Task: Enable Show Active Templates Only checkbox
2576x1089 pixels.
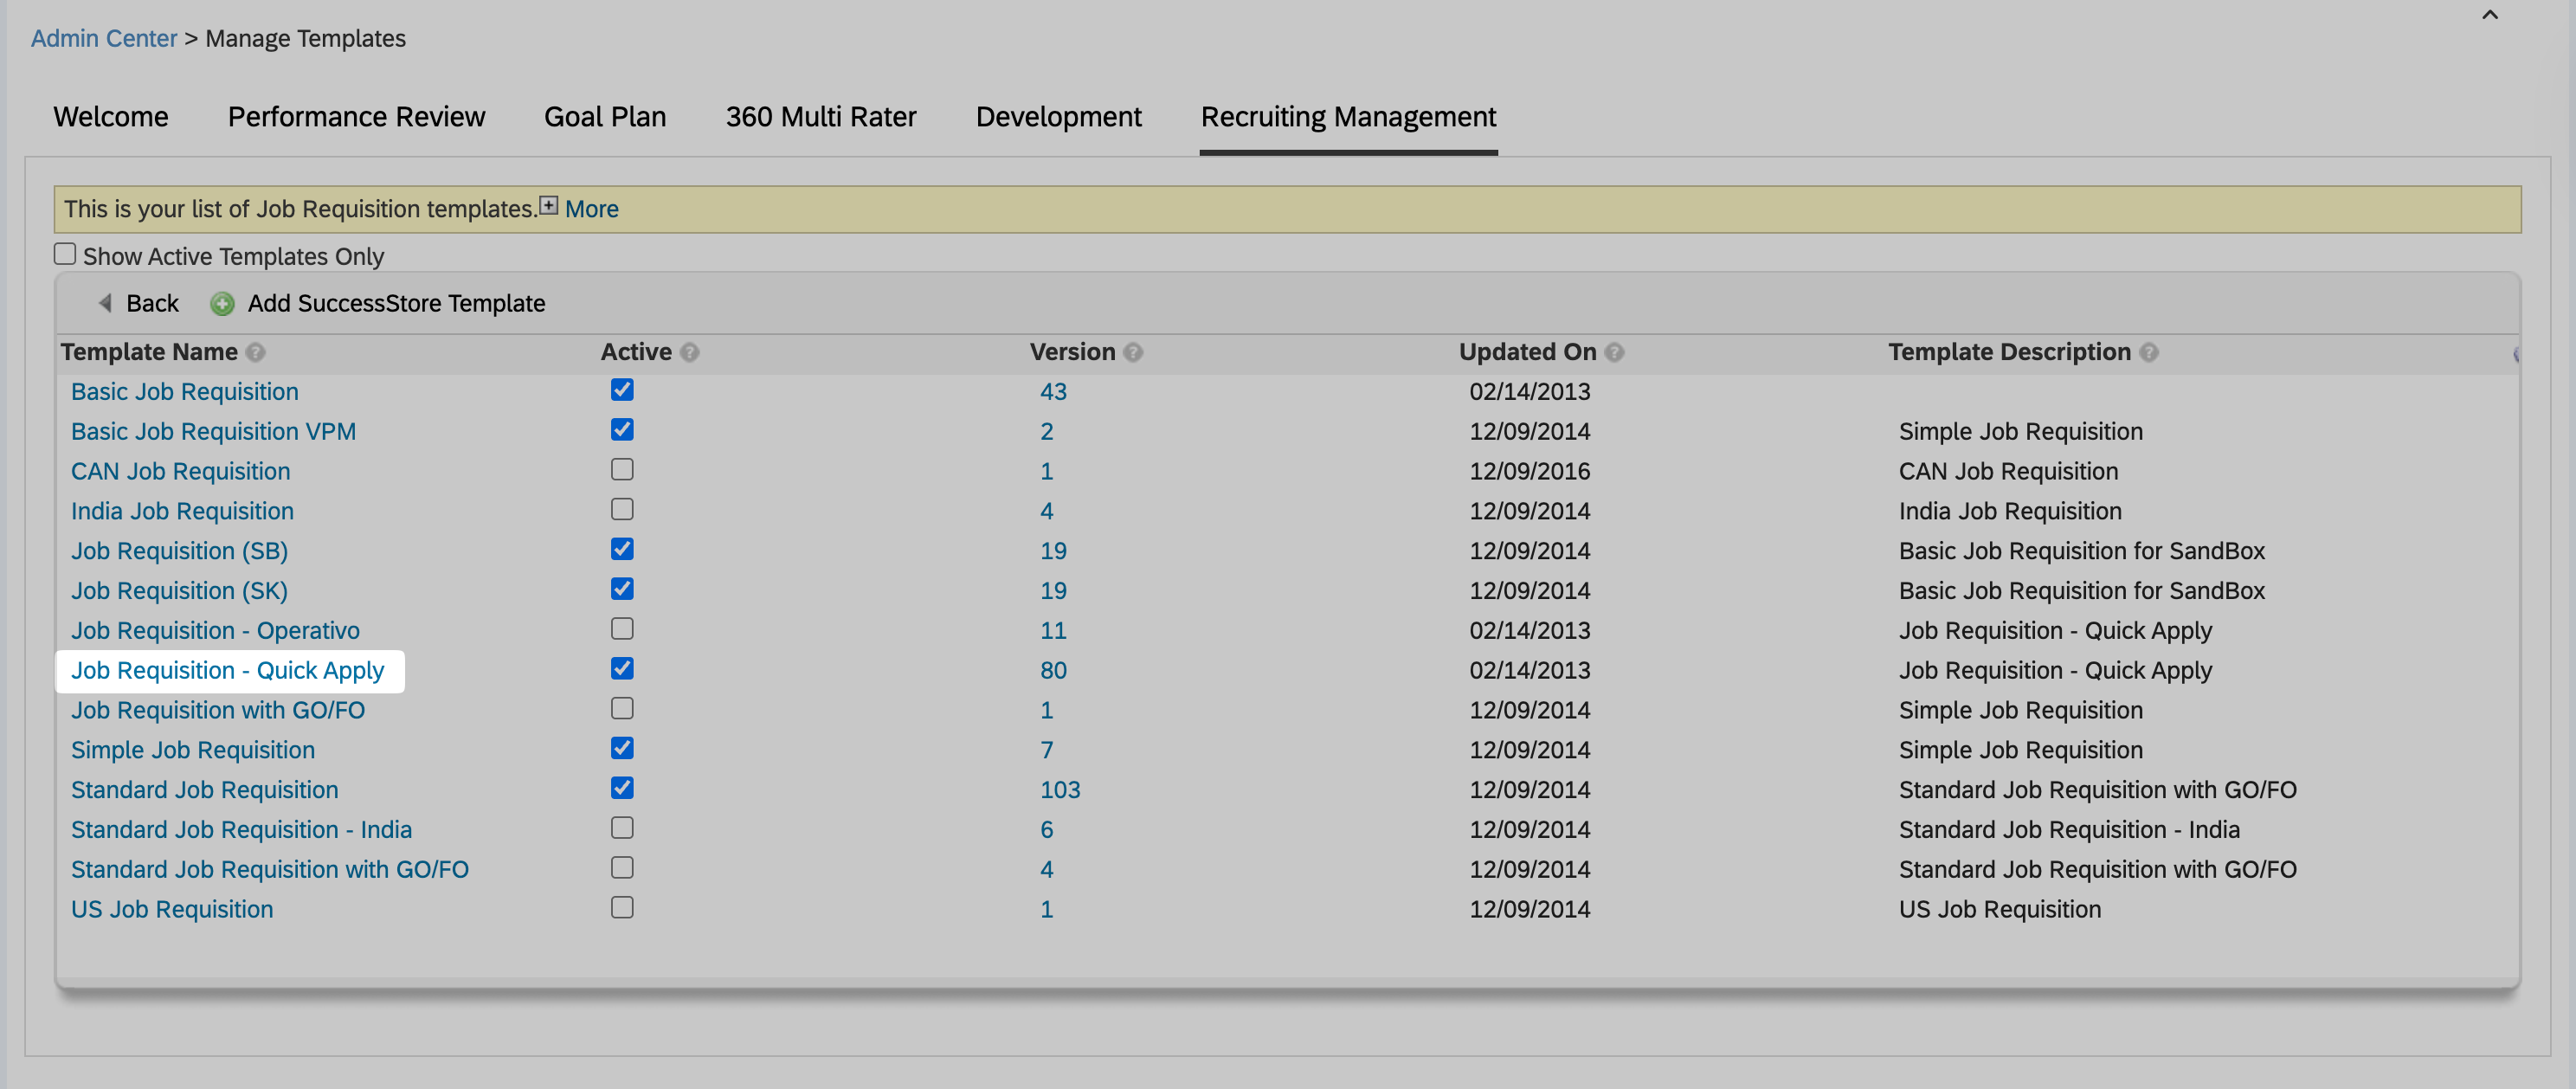Action: [65, 254]
